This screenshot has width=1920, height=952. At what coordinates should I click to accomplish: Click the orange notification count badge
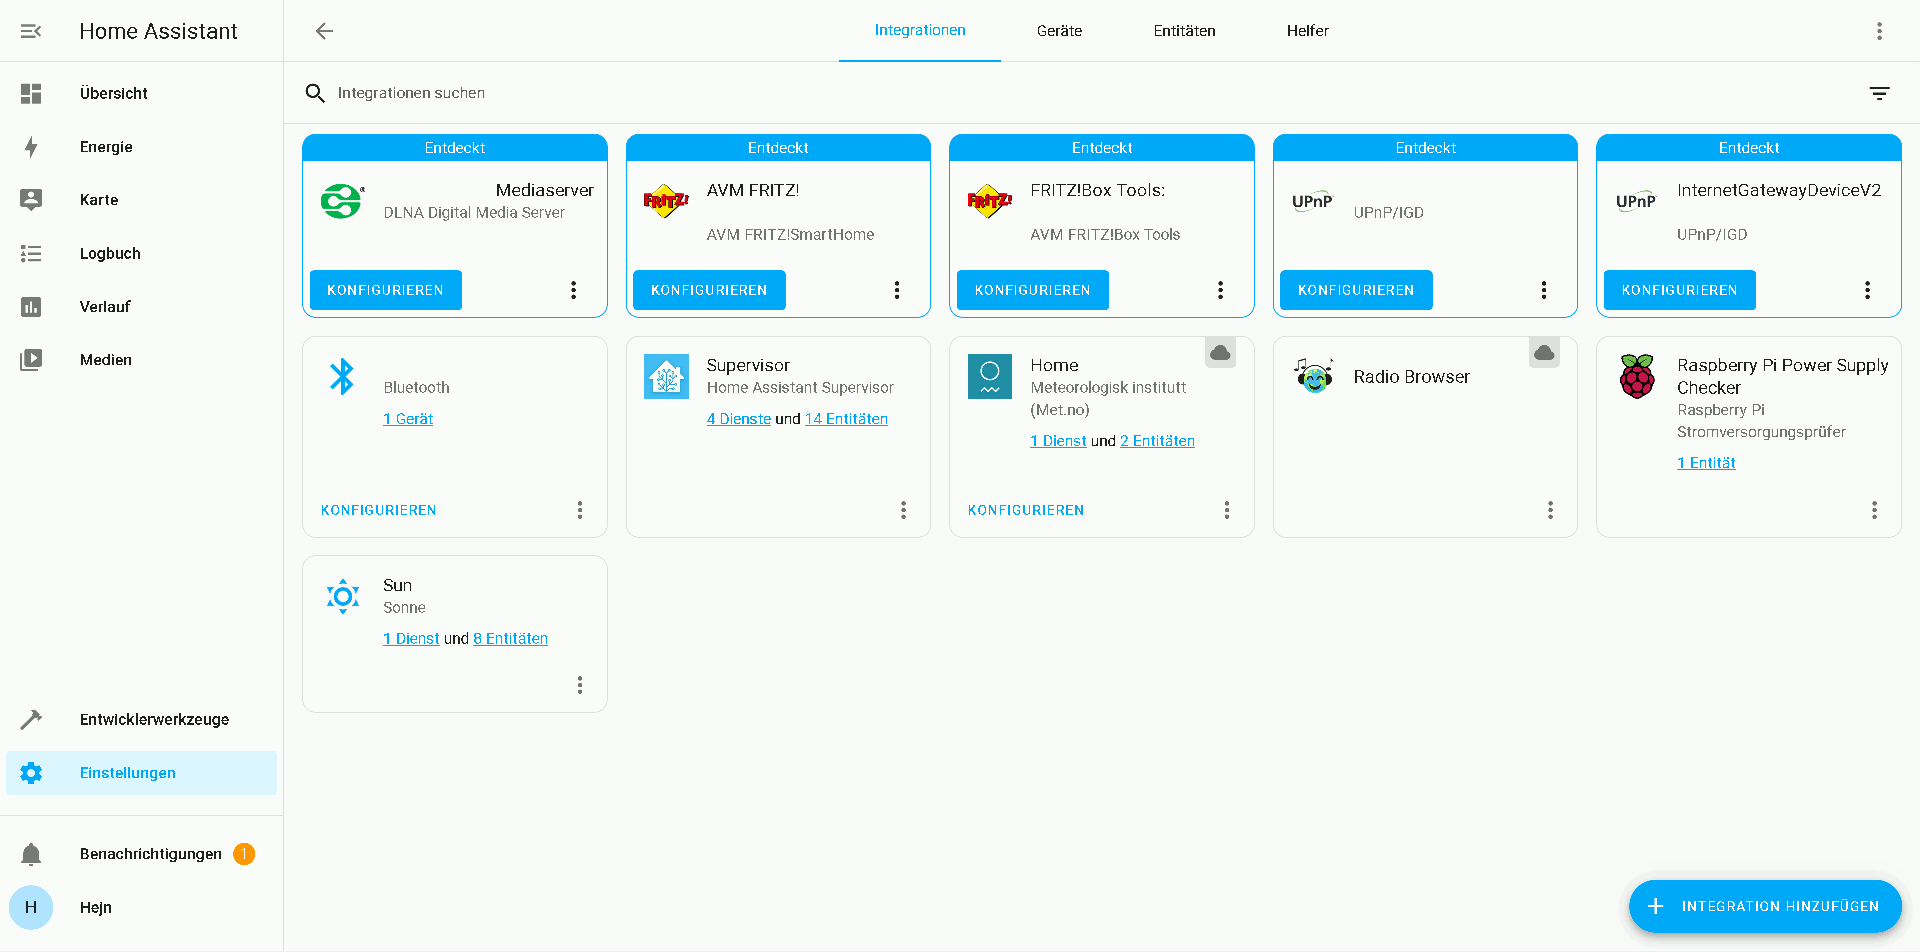[x=244, y=854]
